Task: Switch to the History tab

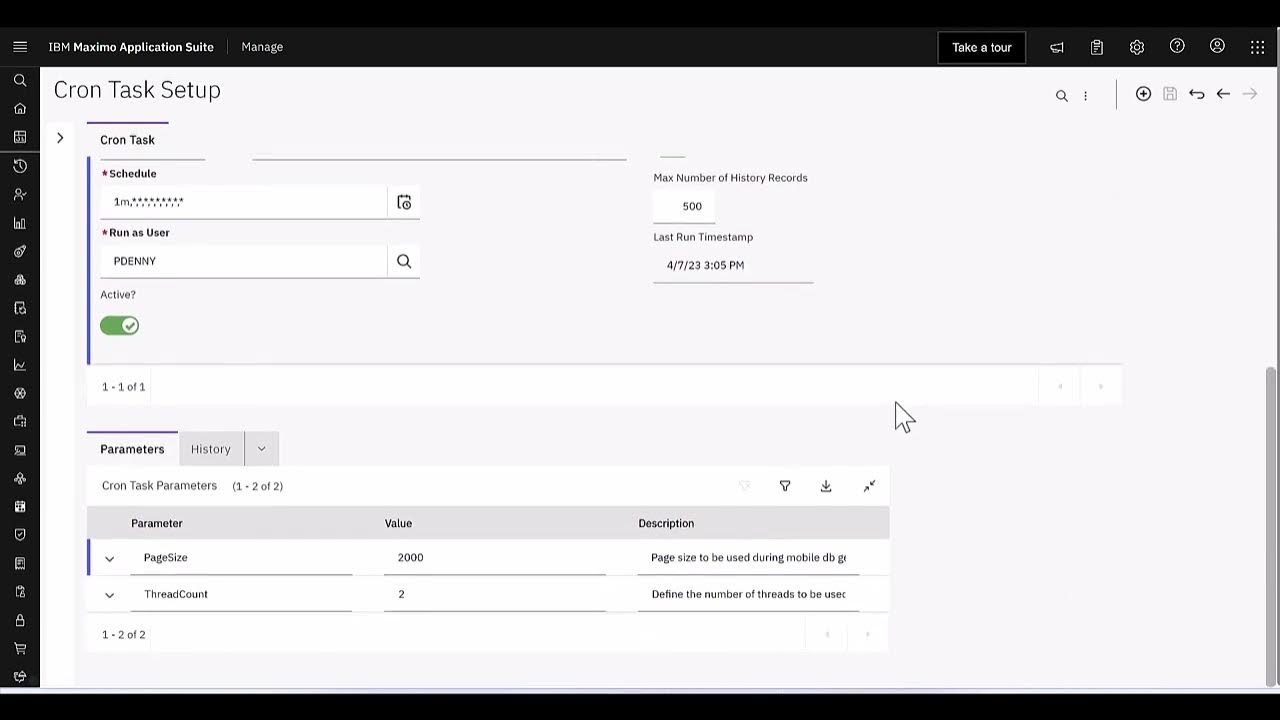Action: [211, 449]
